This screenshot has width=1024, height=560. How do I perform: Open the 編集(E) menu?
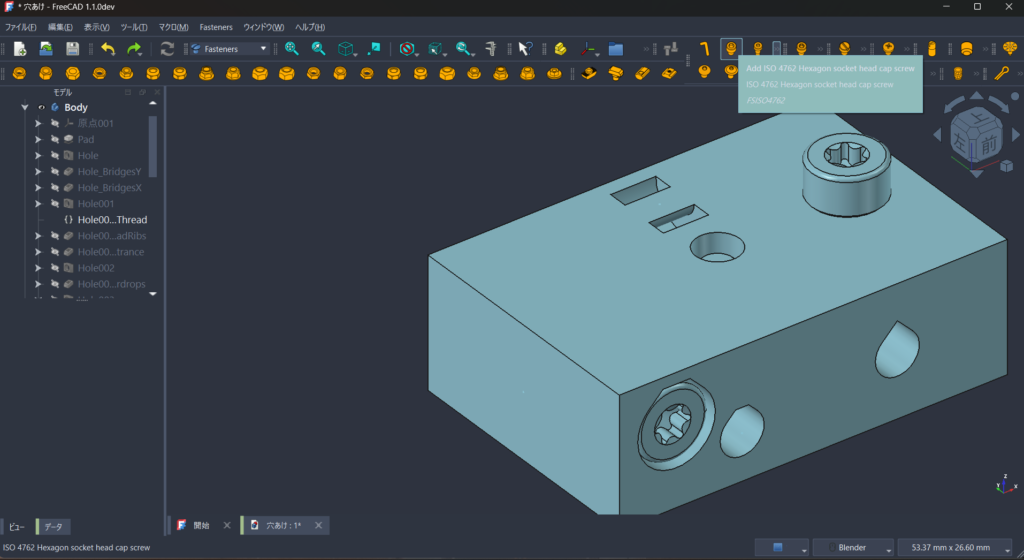pos(60,27)
